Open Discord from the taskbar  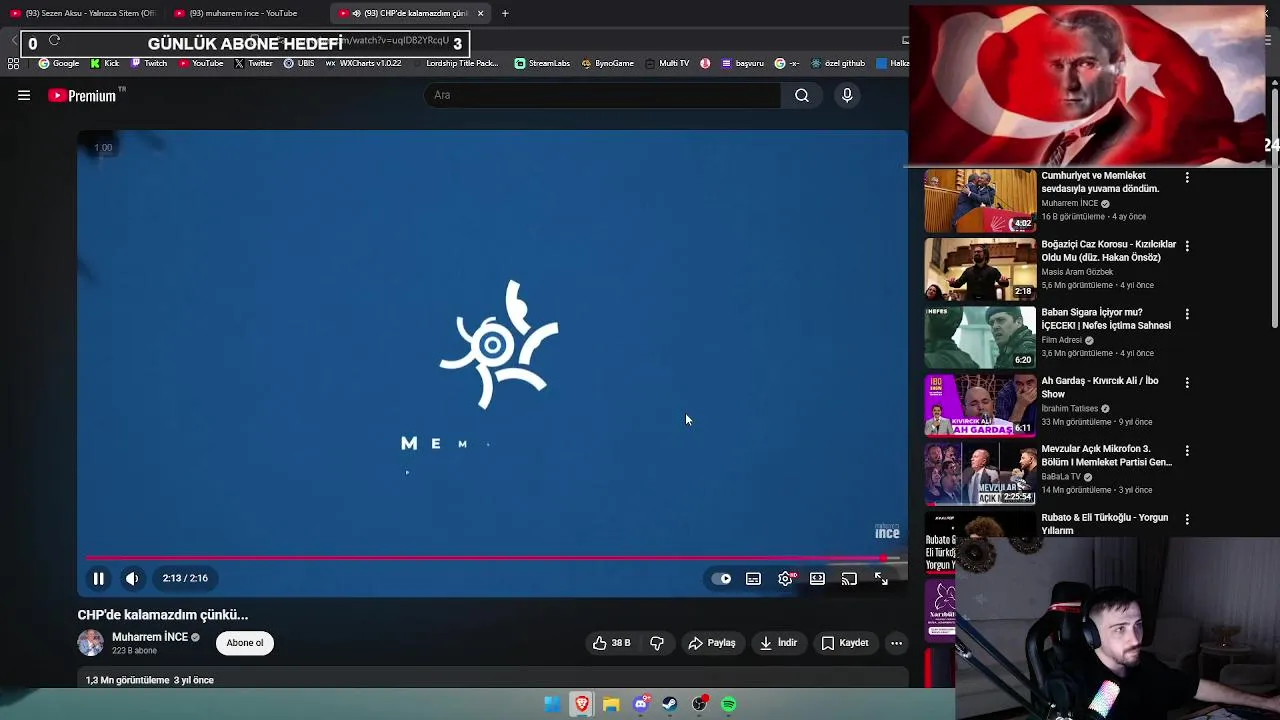coord(641,704)
